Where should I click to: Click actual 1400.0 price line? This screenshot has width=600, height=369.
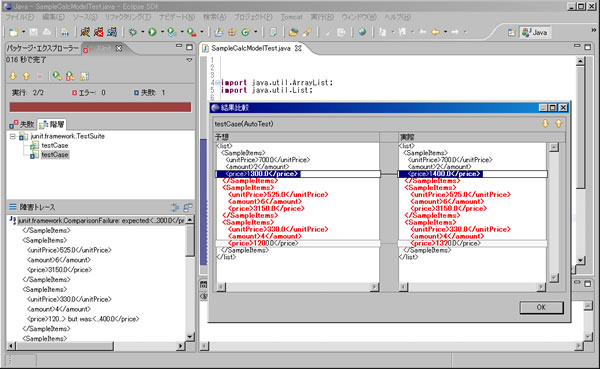click(473, 174)
